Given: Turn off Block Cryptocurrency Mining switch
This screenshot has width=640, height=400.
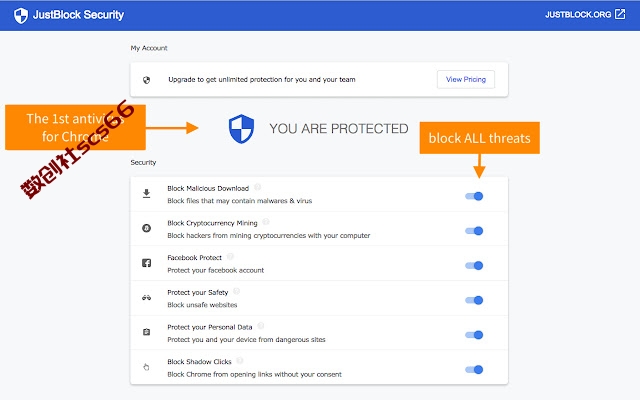Looking at the screenshot, I should coord(474,231).
